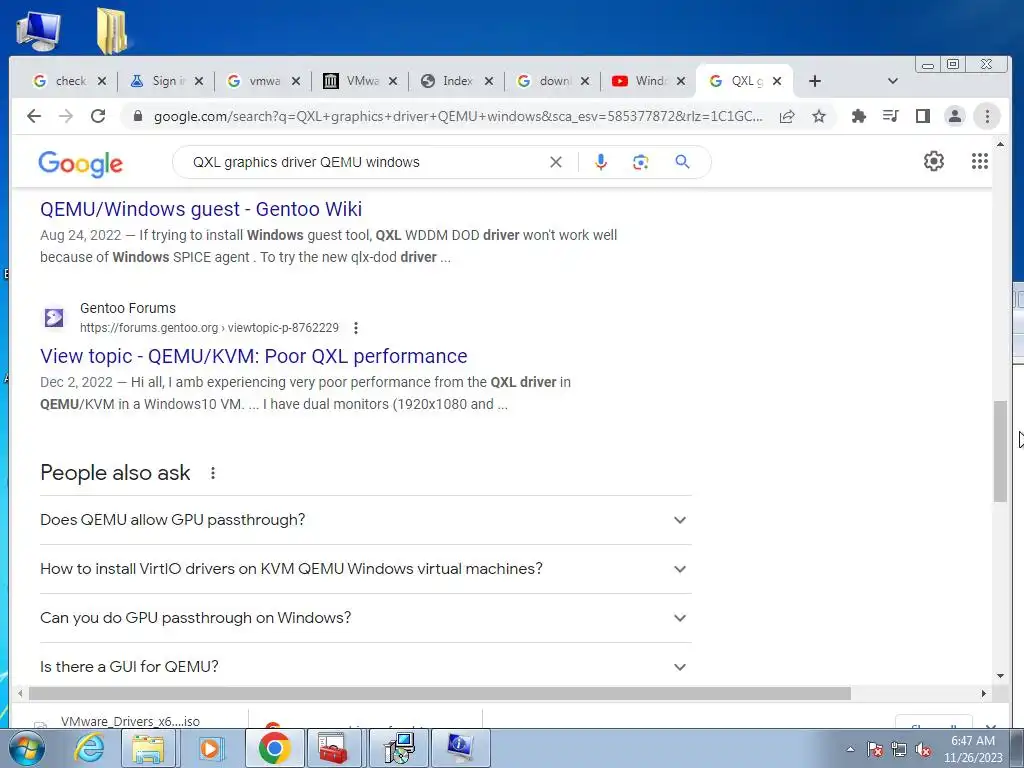
Task: Expand 'Is there a GUI for QEMU?'
Action: [366, 667]
